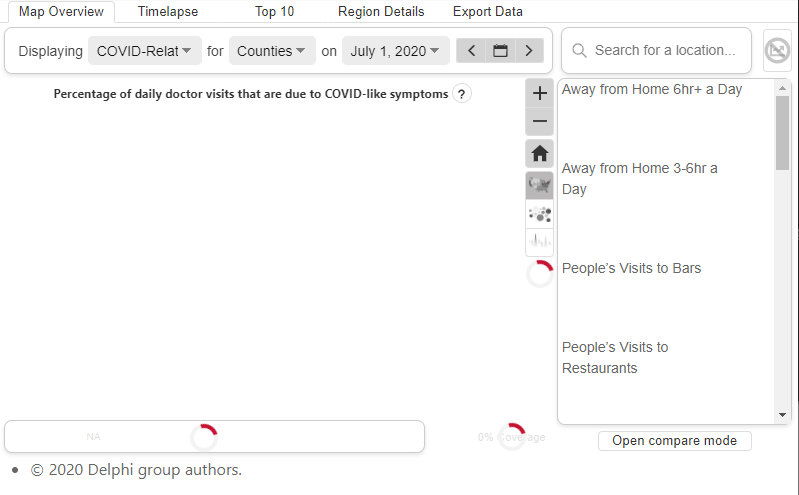
Task: Open the Region Details tab
Action: tap(381, 11)
